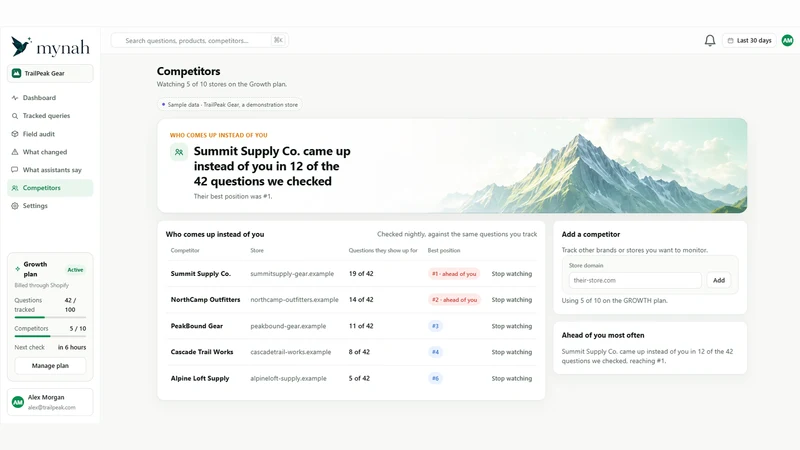Click the Competitors people icon in sidebar

[15, 188]
